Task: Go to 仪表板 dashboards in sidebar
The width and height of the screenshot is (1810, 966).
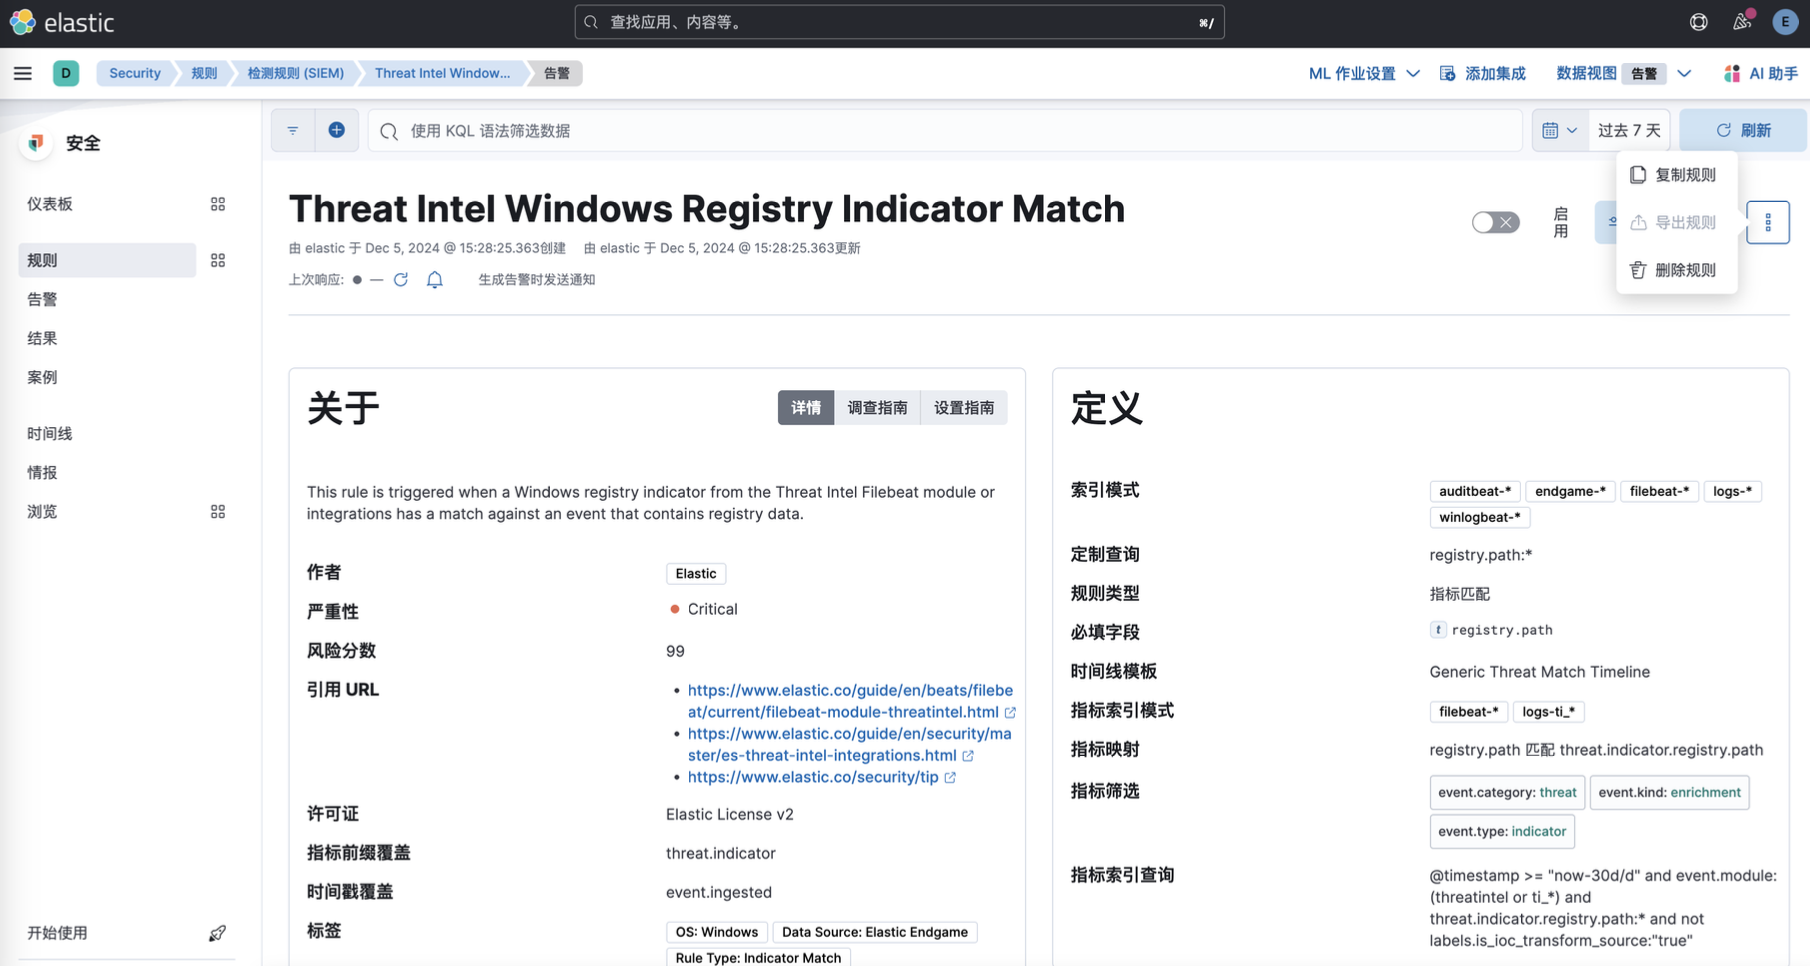Action: 50,204
